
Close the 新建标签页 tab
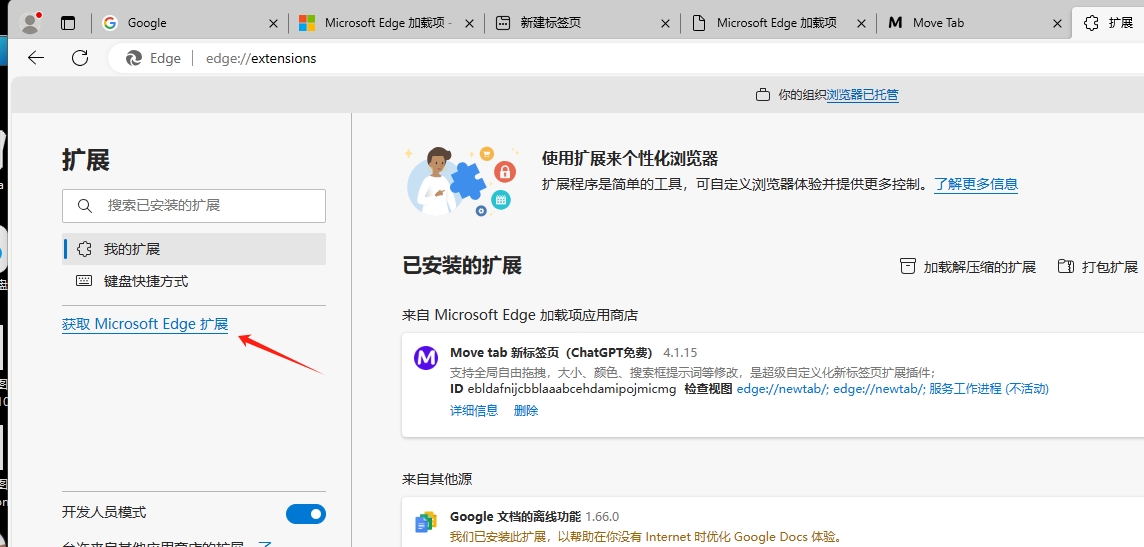pyautogui.click(x=665, y=23)
